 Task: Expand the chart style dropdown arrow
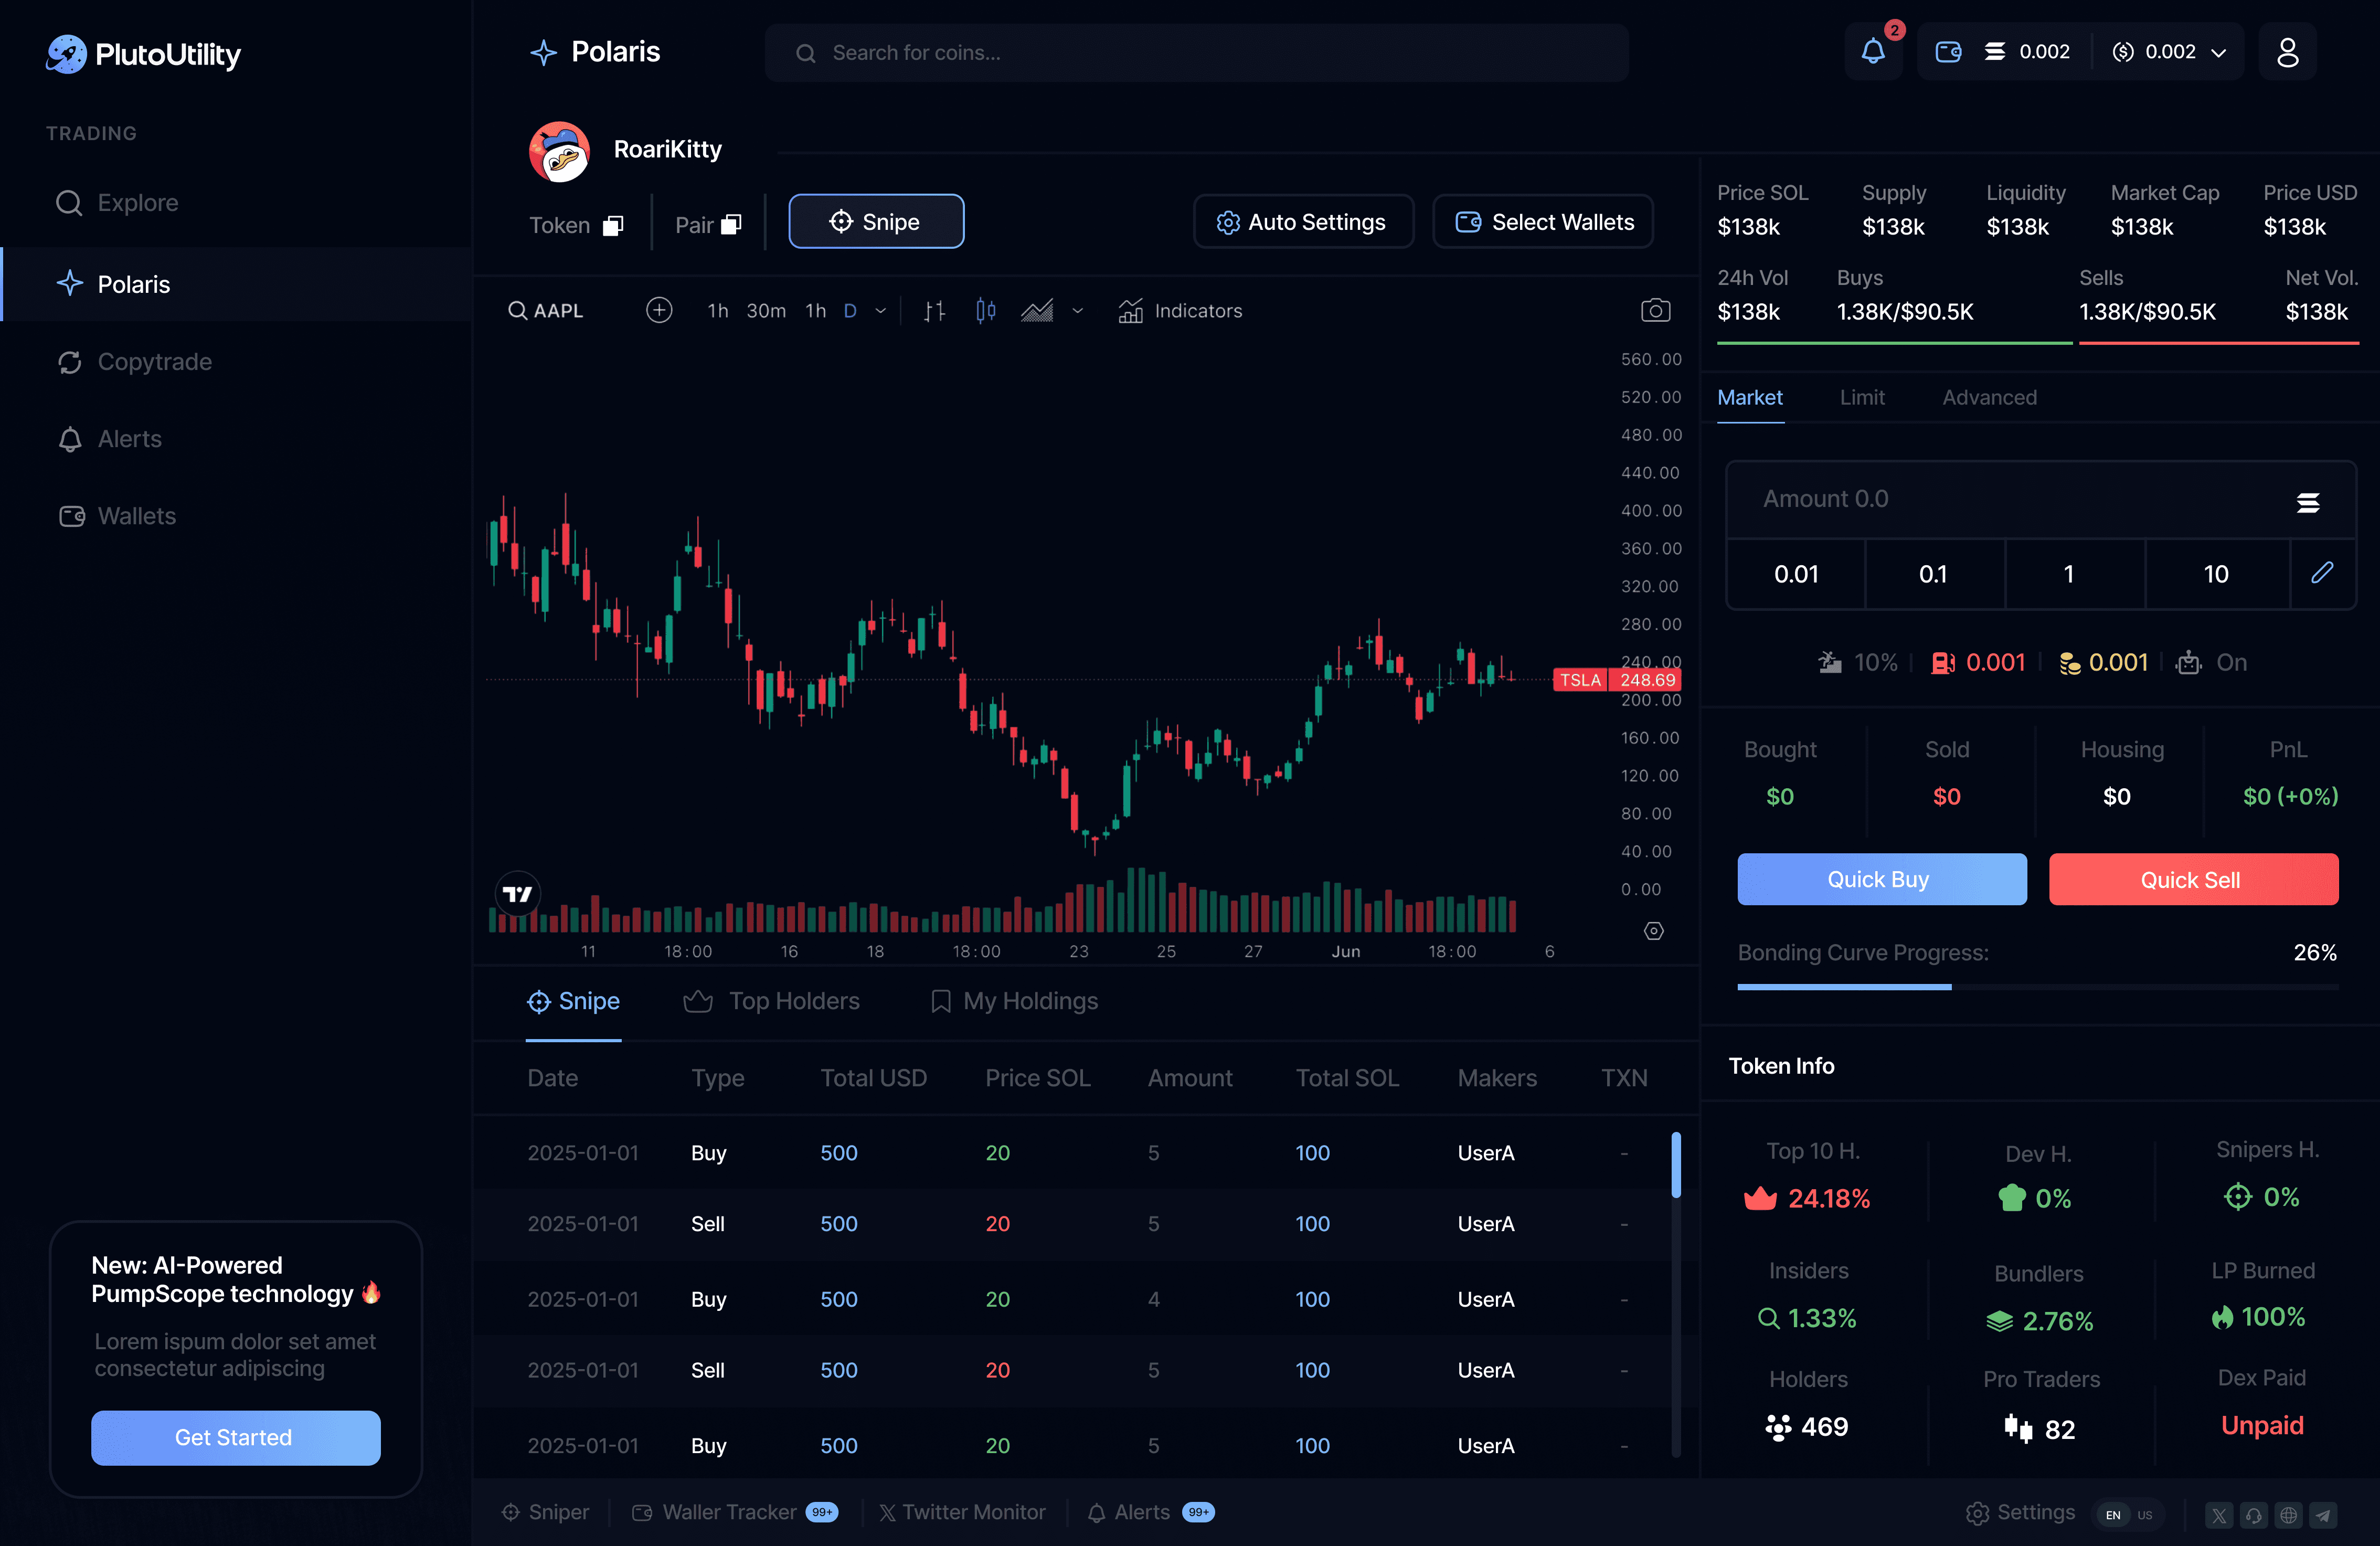click(x=1077, y=311)
